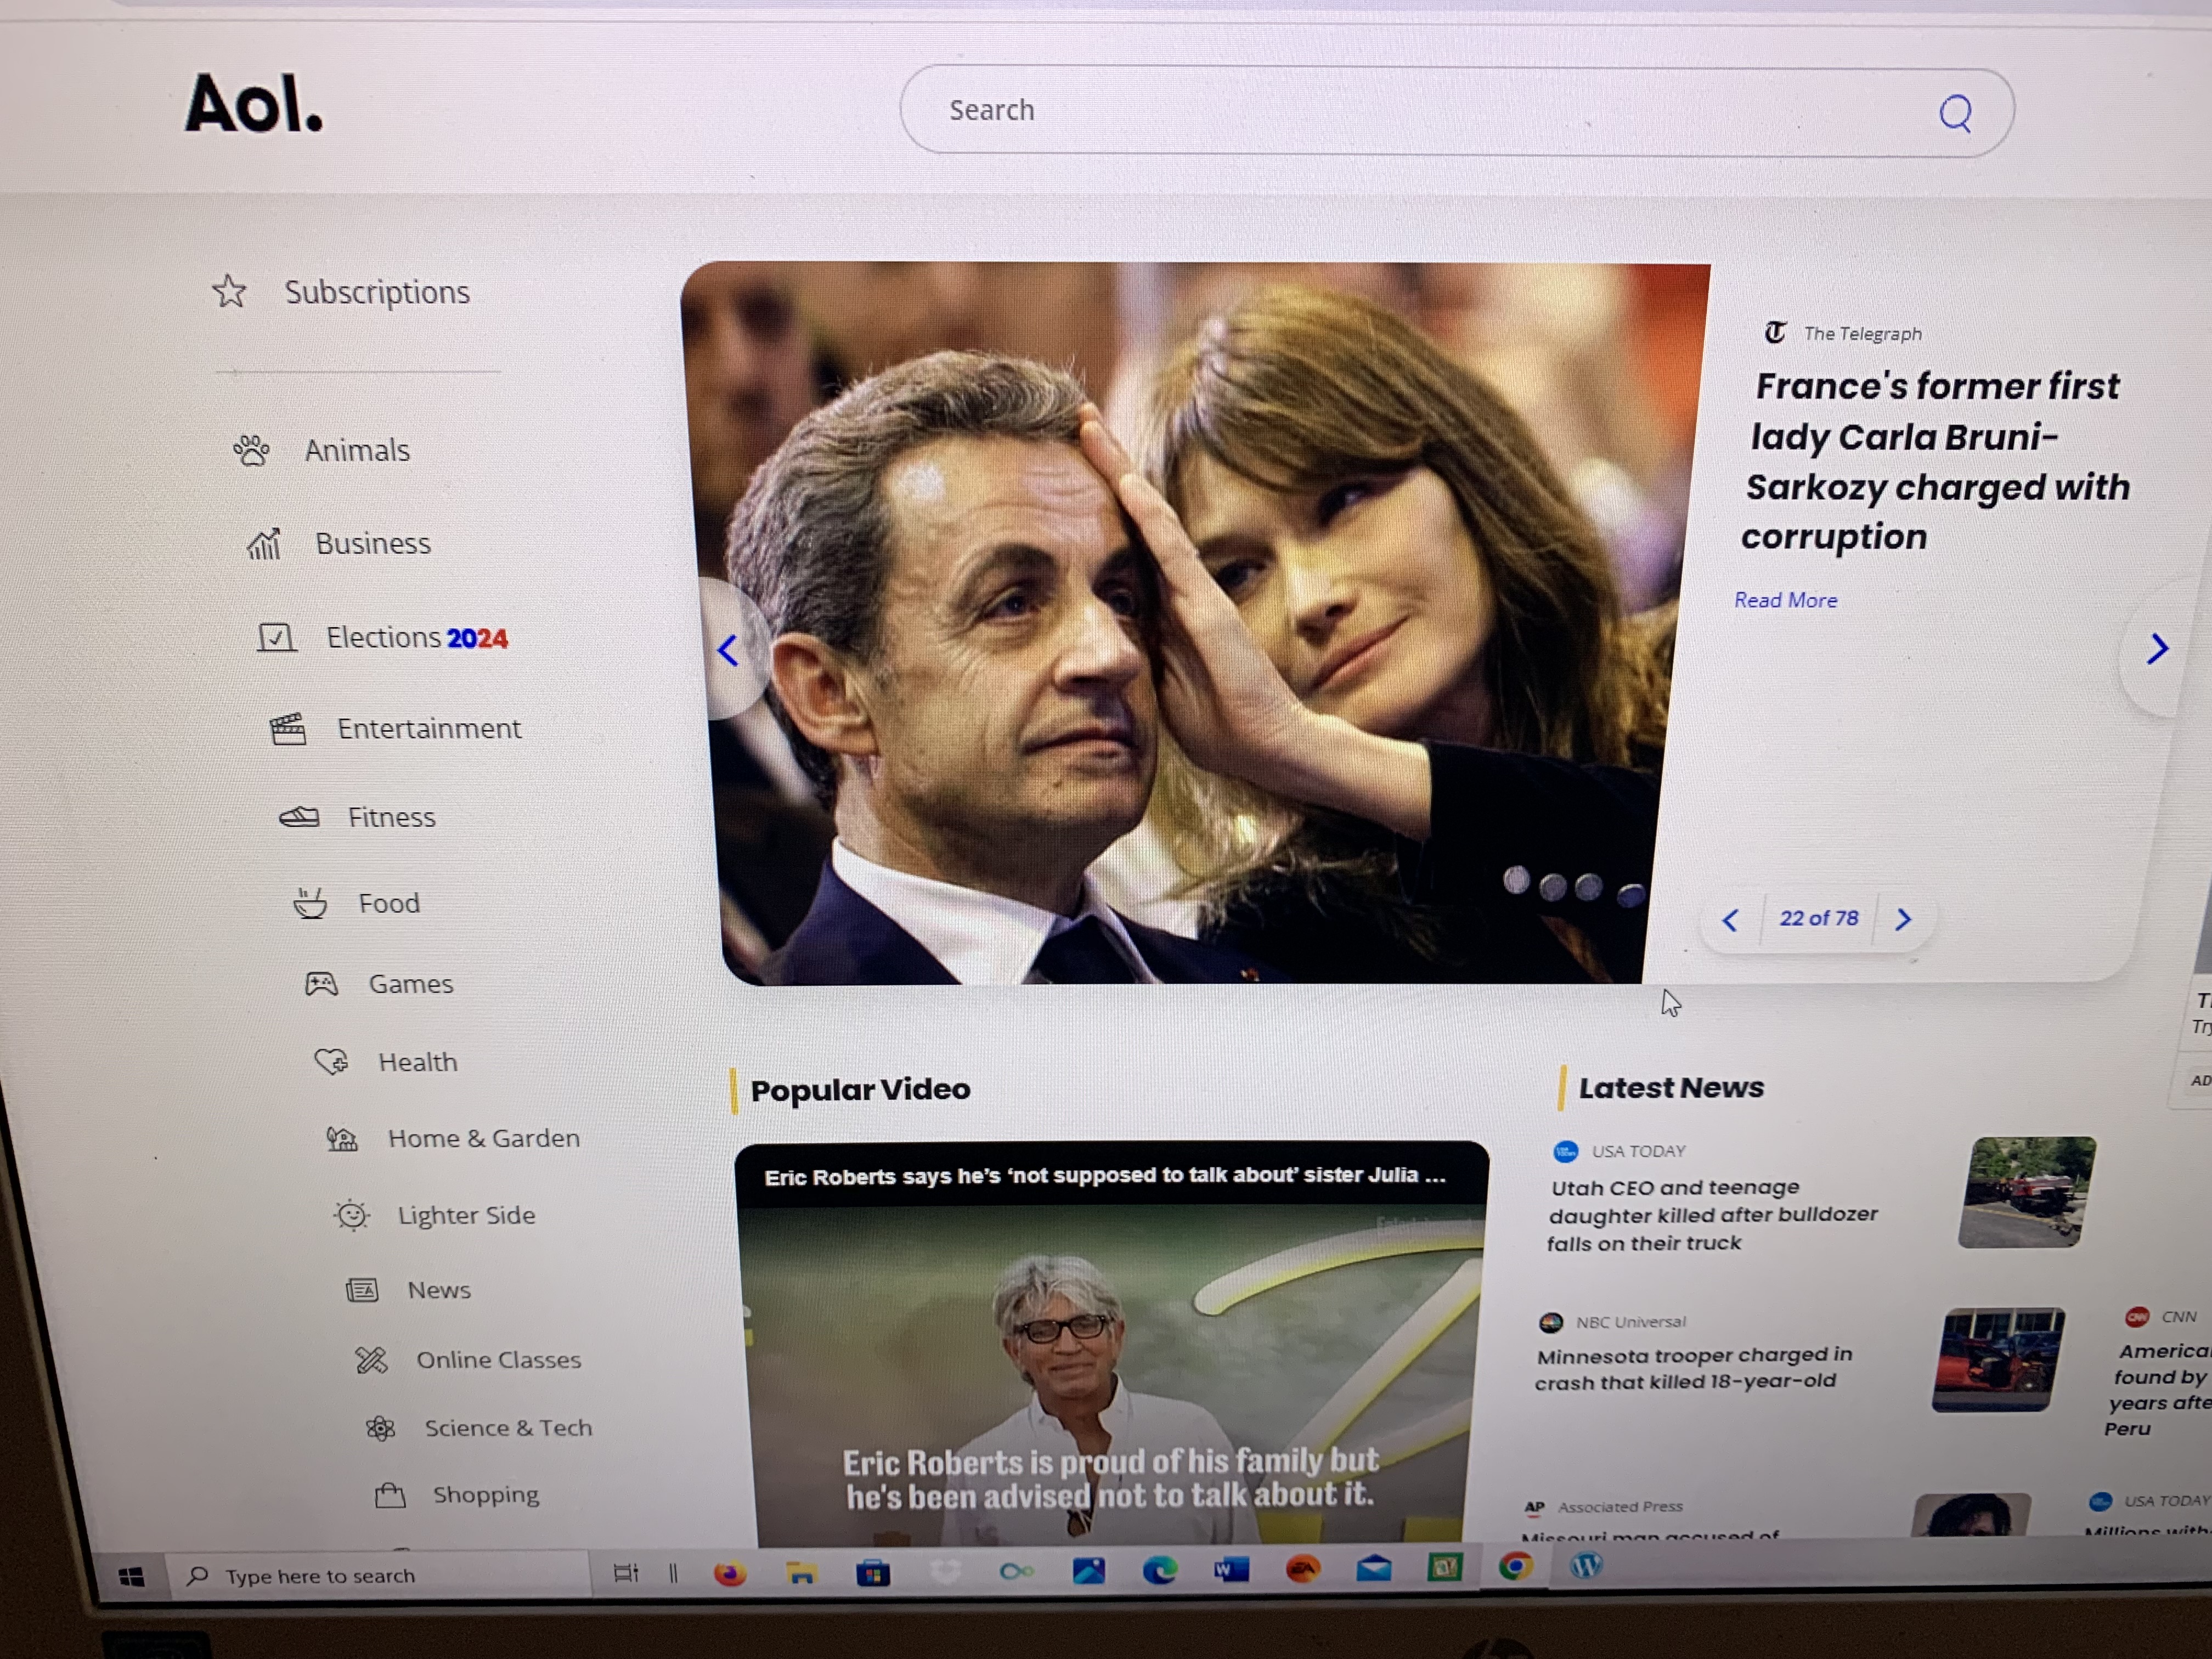Click the Home & Garden icon
2212x1659 pixels.
[342, 1138]
